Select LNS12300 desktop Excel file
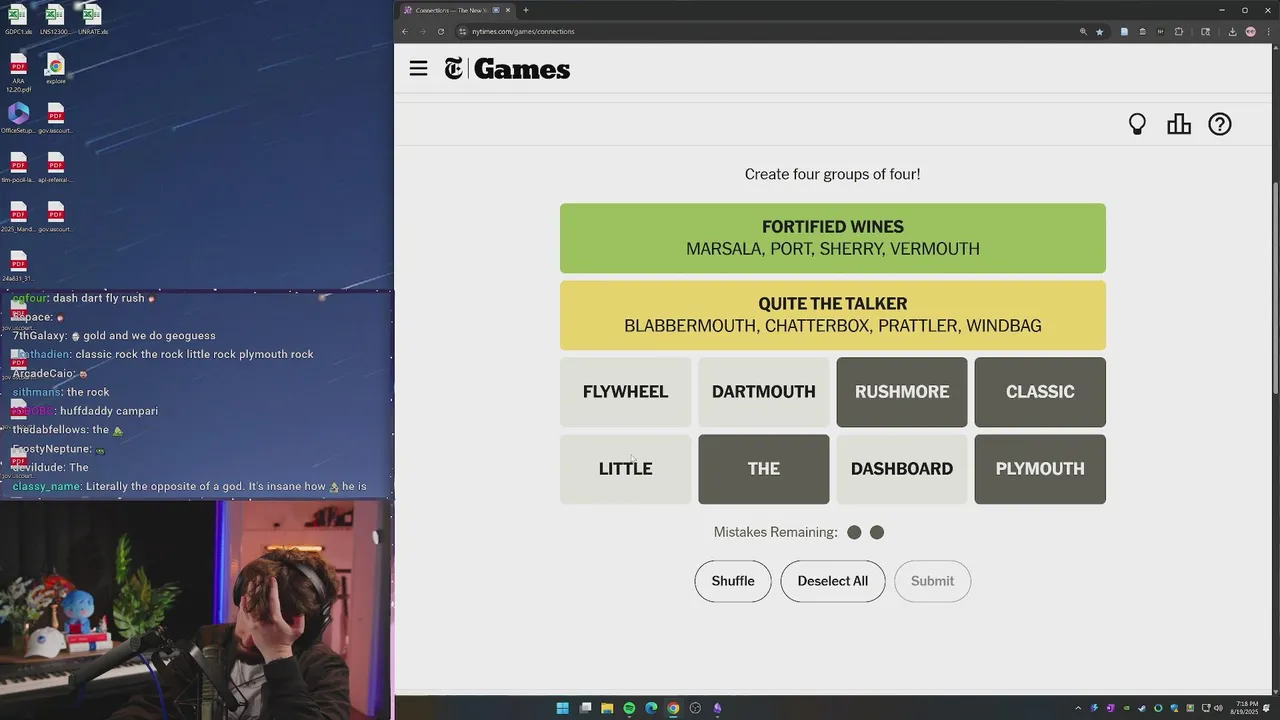 tap(55, 20)
